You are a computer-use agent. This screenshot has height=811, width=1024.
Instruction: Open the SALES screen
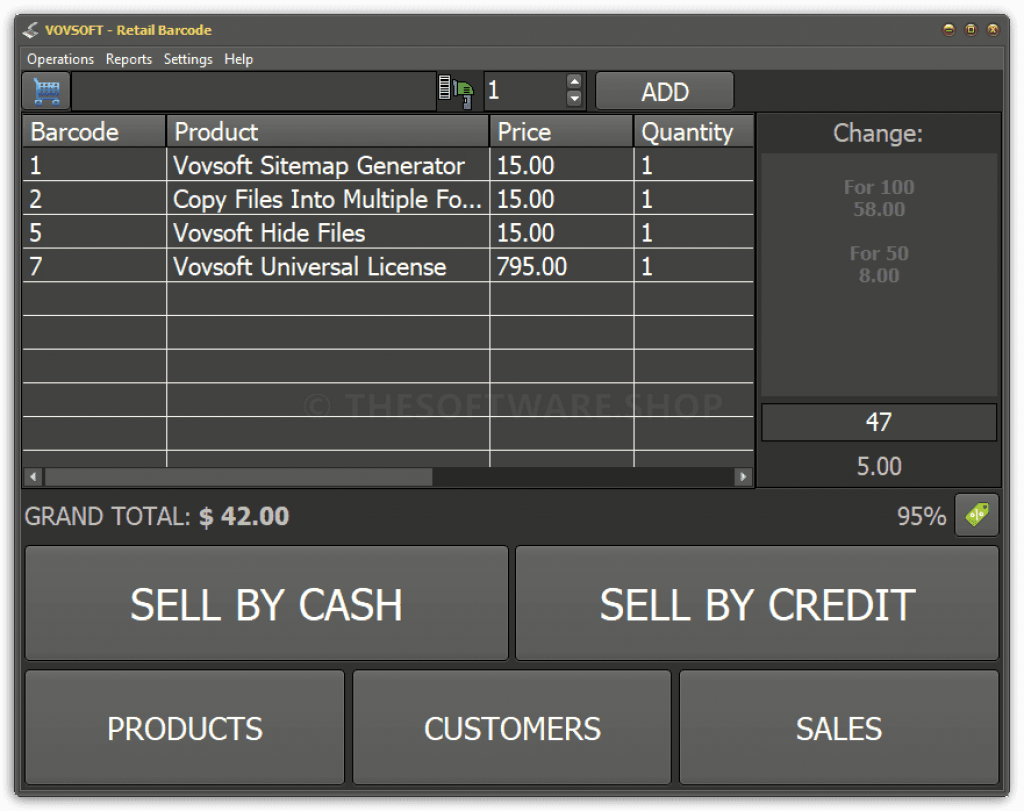pyautogui.click(x=839, y=727)
